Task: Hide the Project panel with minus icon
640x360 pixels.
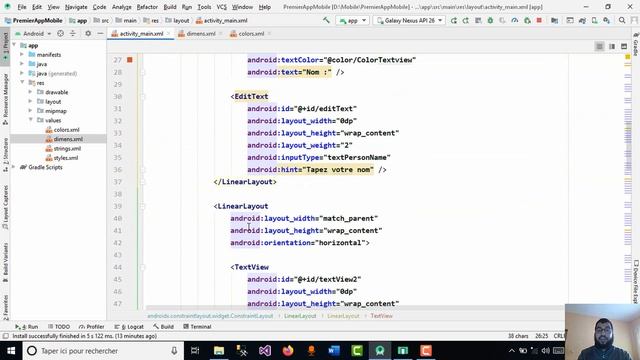Action: tap(100, 33)
